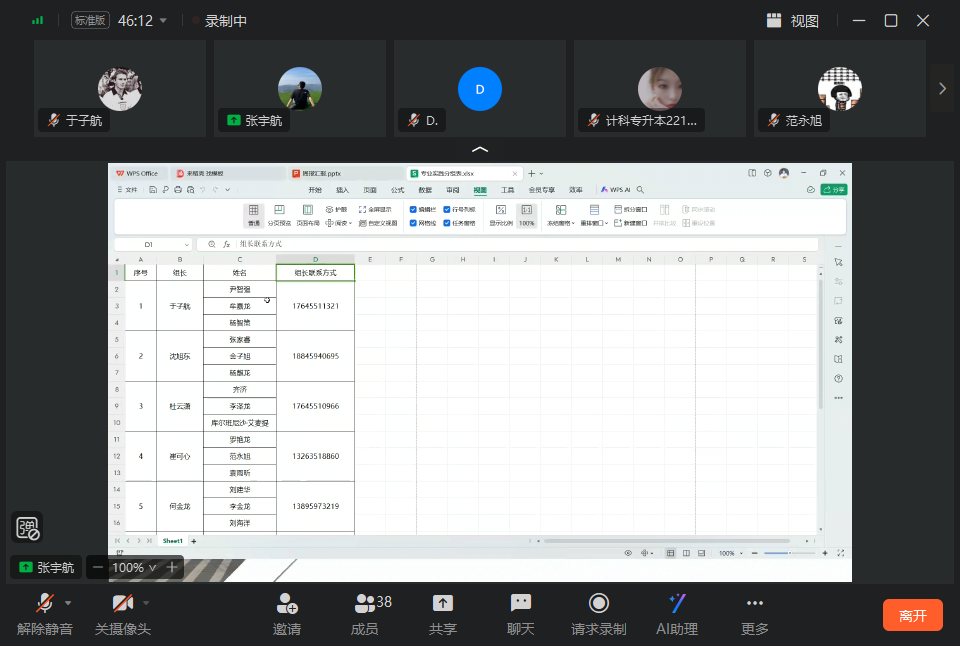Open the 邀请 invite participants icon

tap(287, 604)
